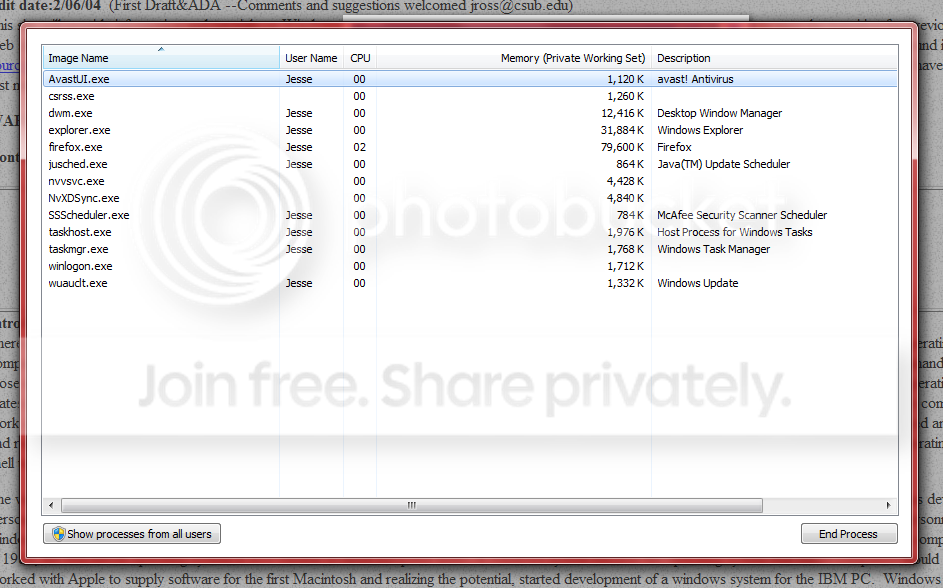943x588 pixels.
Task: Click the horizontal scrollbar right arrow
Action: pos(889,506)
